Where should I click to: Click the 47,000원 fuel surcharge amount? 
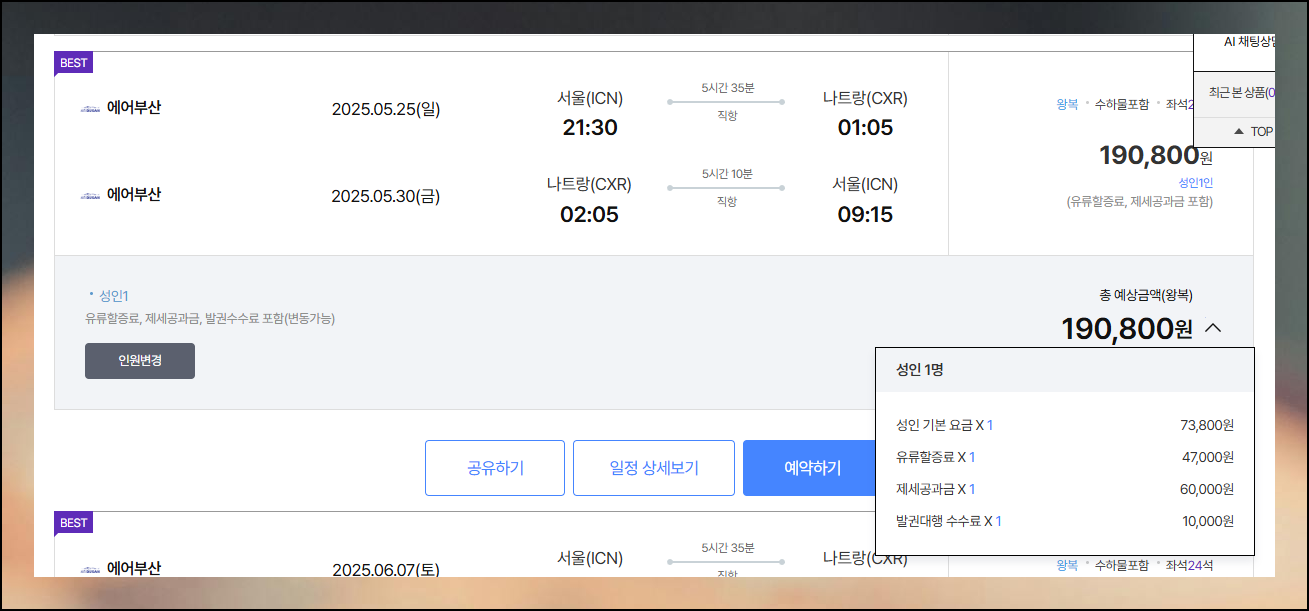pos(1208,457)
